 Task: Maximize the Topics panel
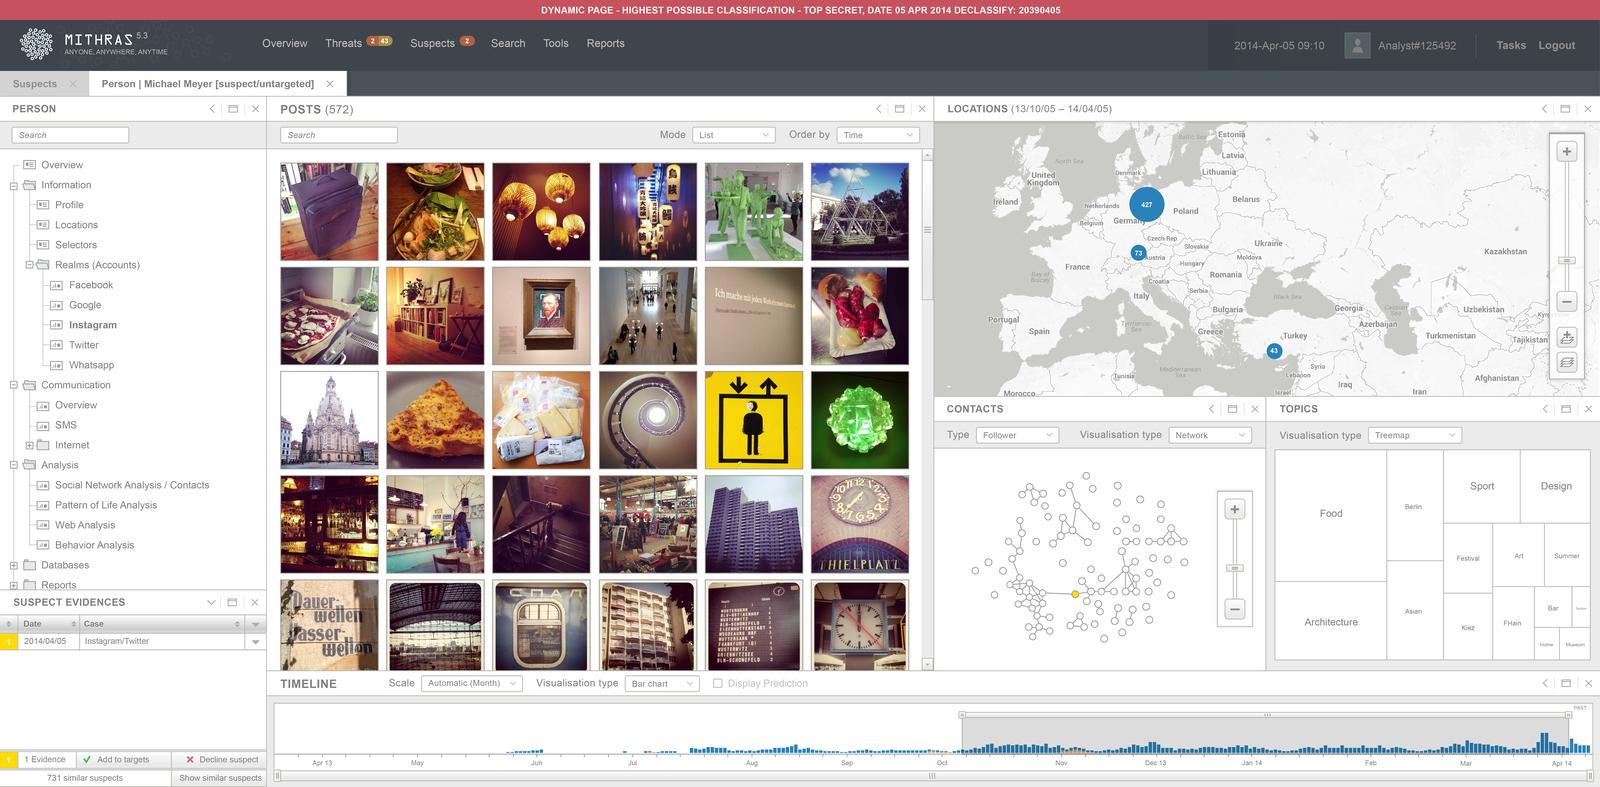click(1566, 409)
